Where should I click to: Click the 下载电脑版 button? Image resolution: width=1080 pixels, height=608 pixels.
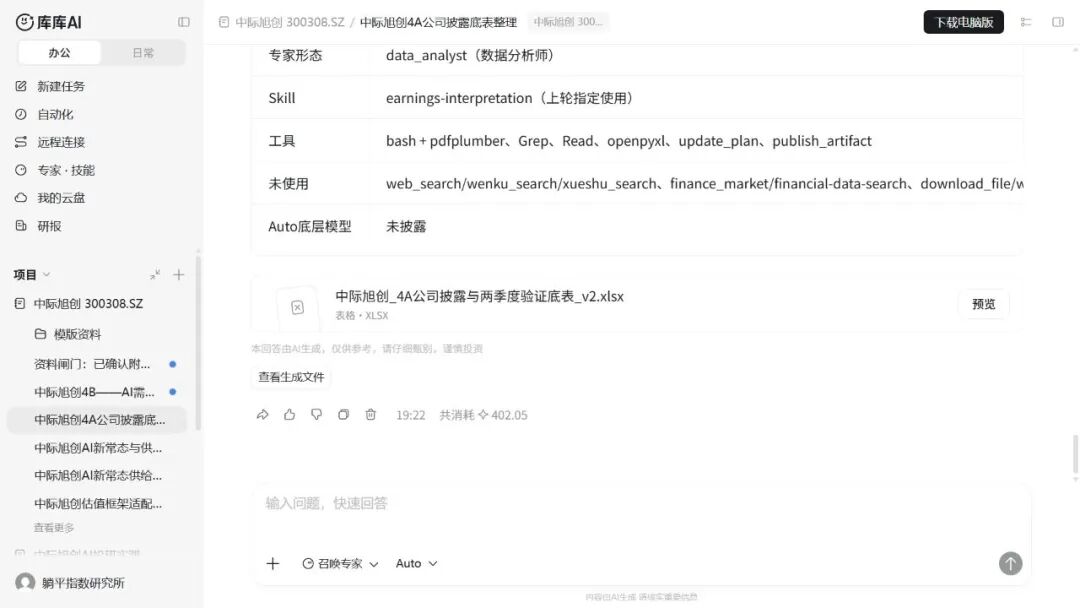(963, 22)
